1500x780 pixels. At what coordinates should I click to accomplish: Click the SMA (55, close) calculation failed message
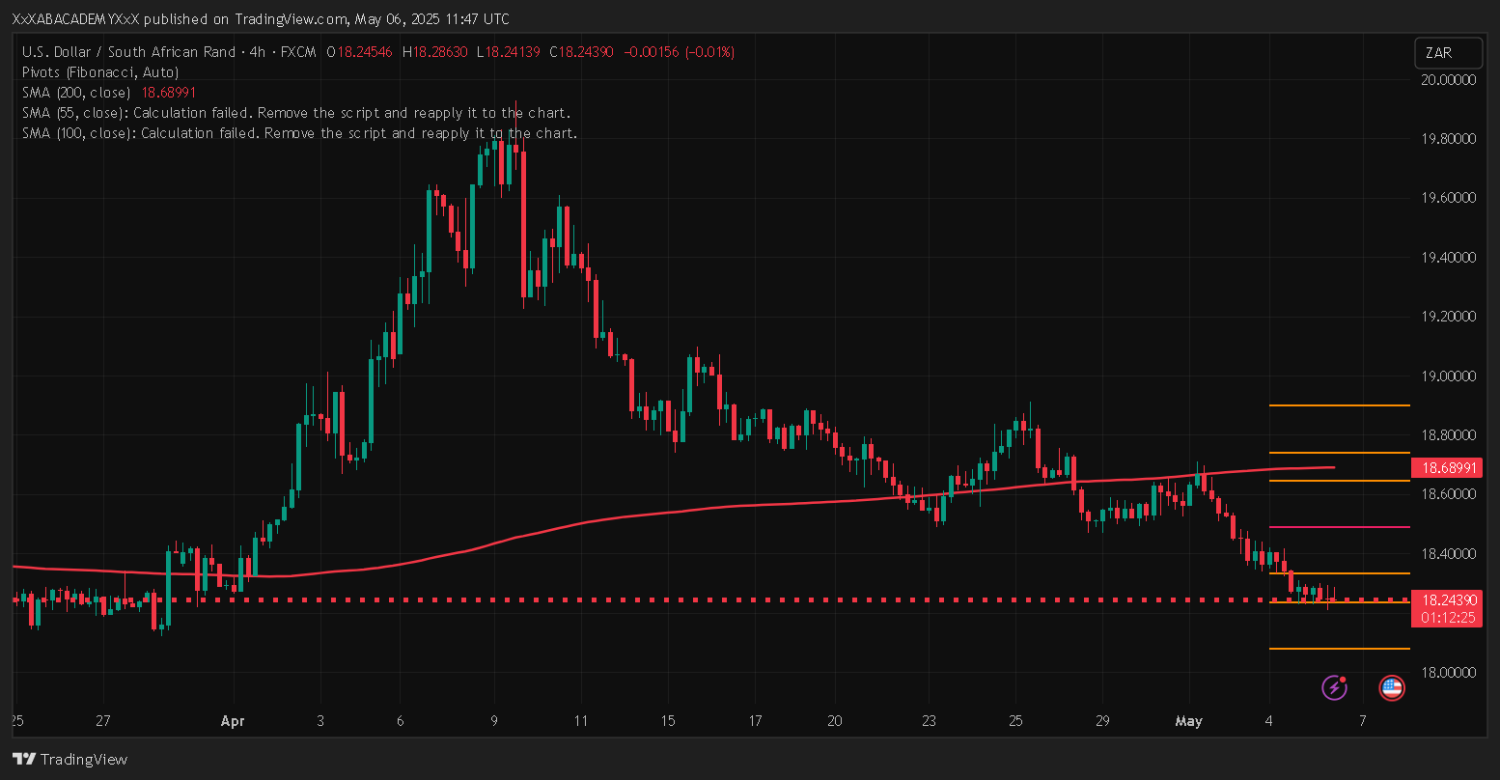pos(296,113)
